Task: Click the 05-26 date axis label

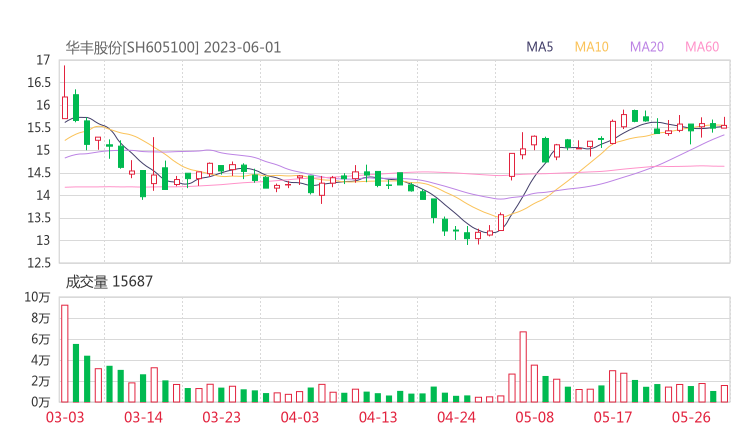Action: click(x=691, y=417)
